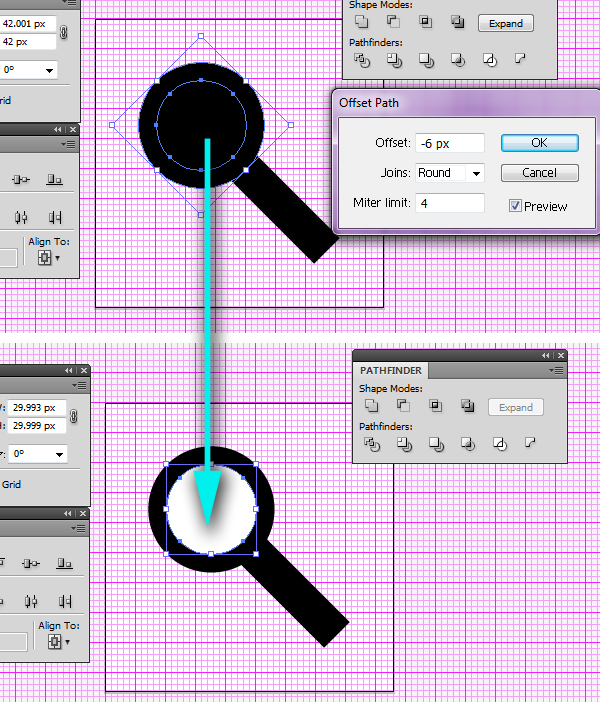
Task: Click Horizontal Distribute Center icon in upper Align panel
Action: point(21,218)
